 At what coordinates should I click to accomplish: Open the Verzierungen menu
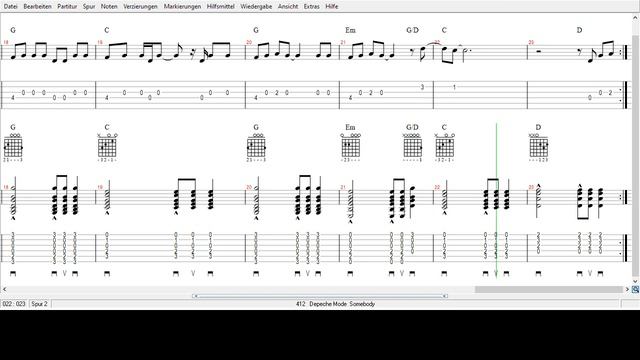point(140,7)
